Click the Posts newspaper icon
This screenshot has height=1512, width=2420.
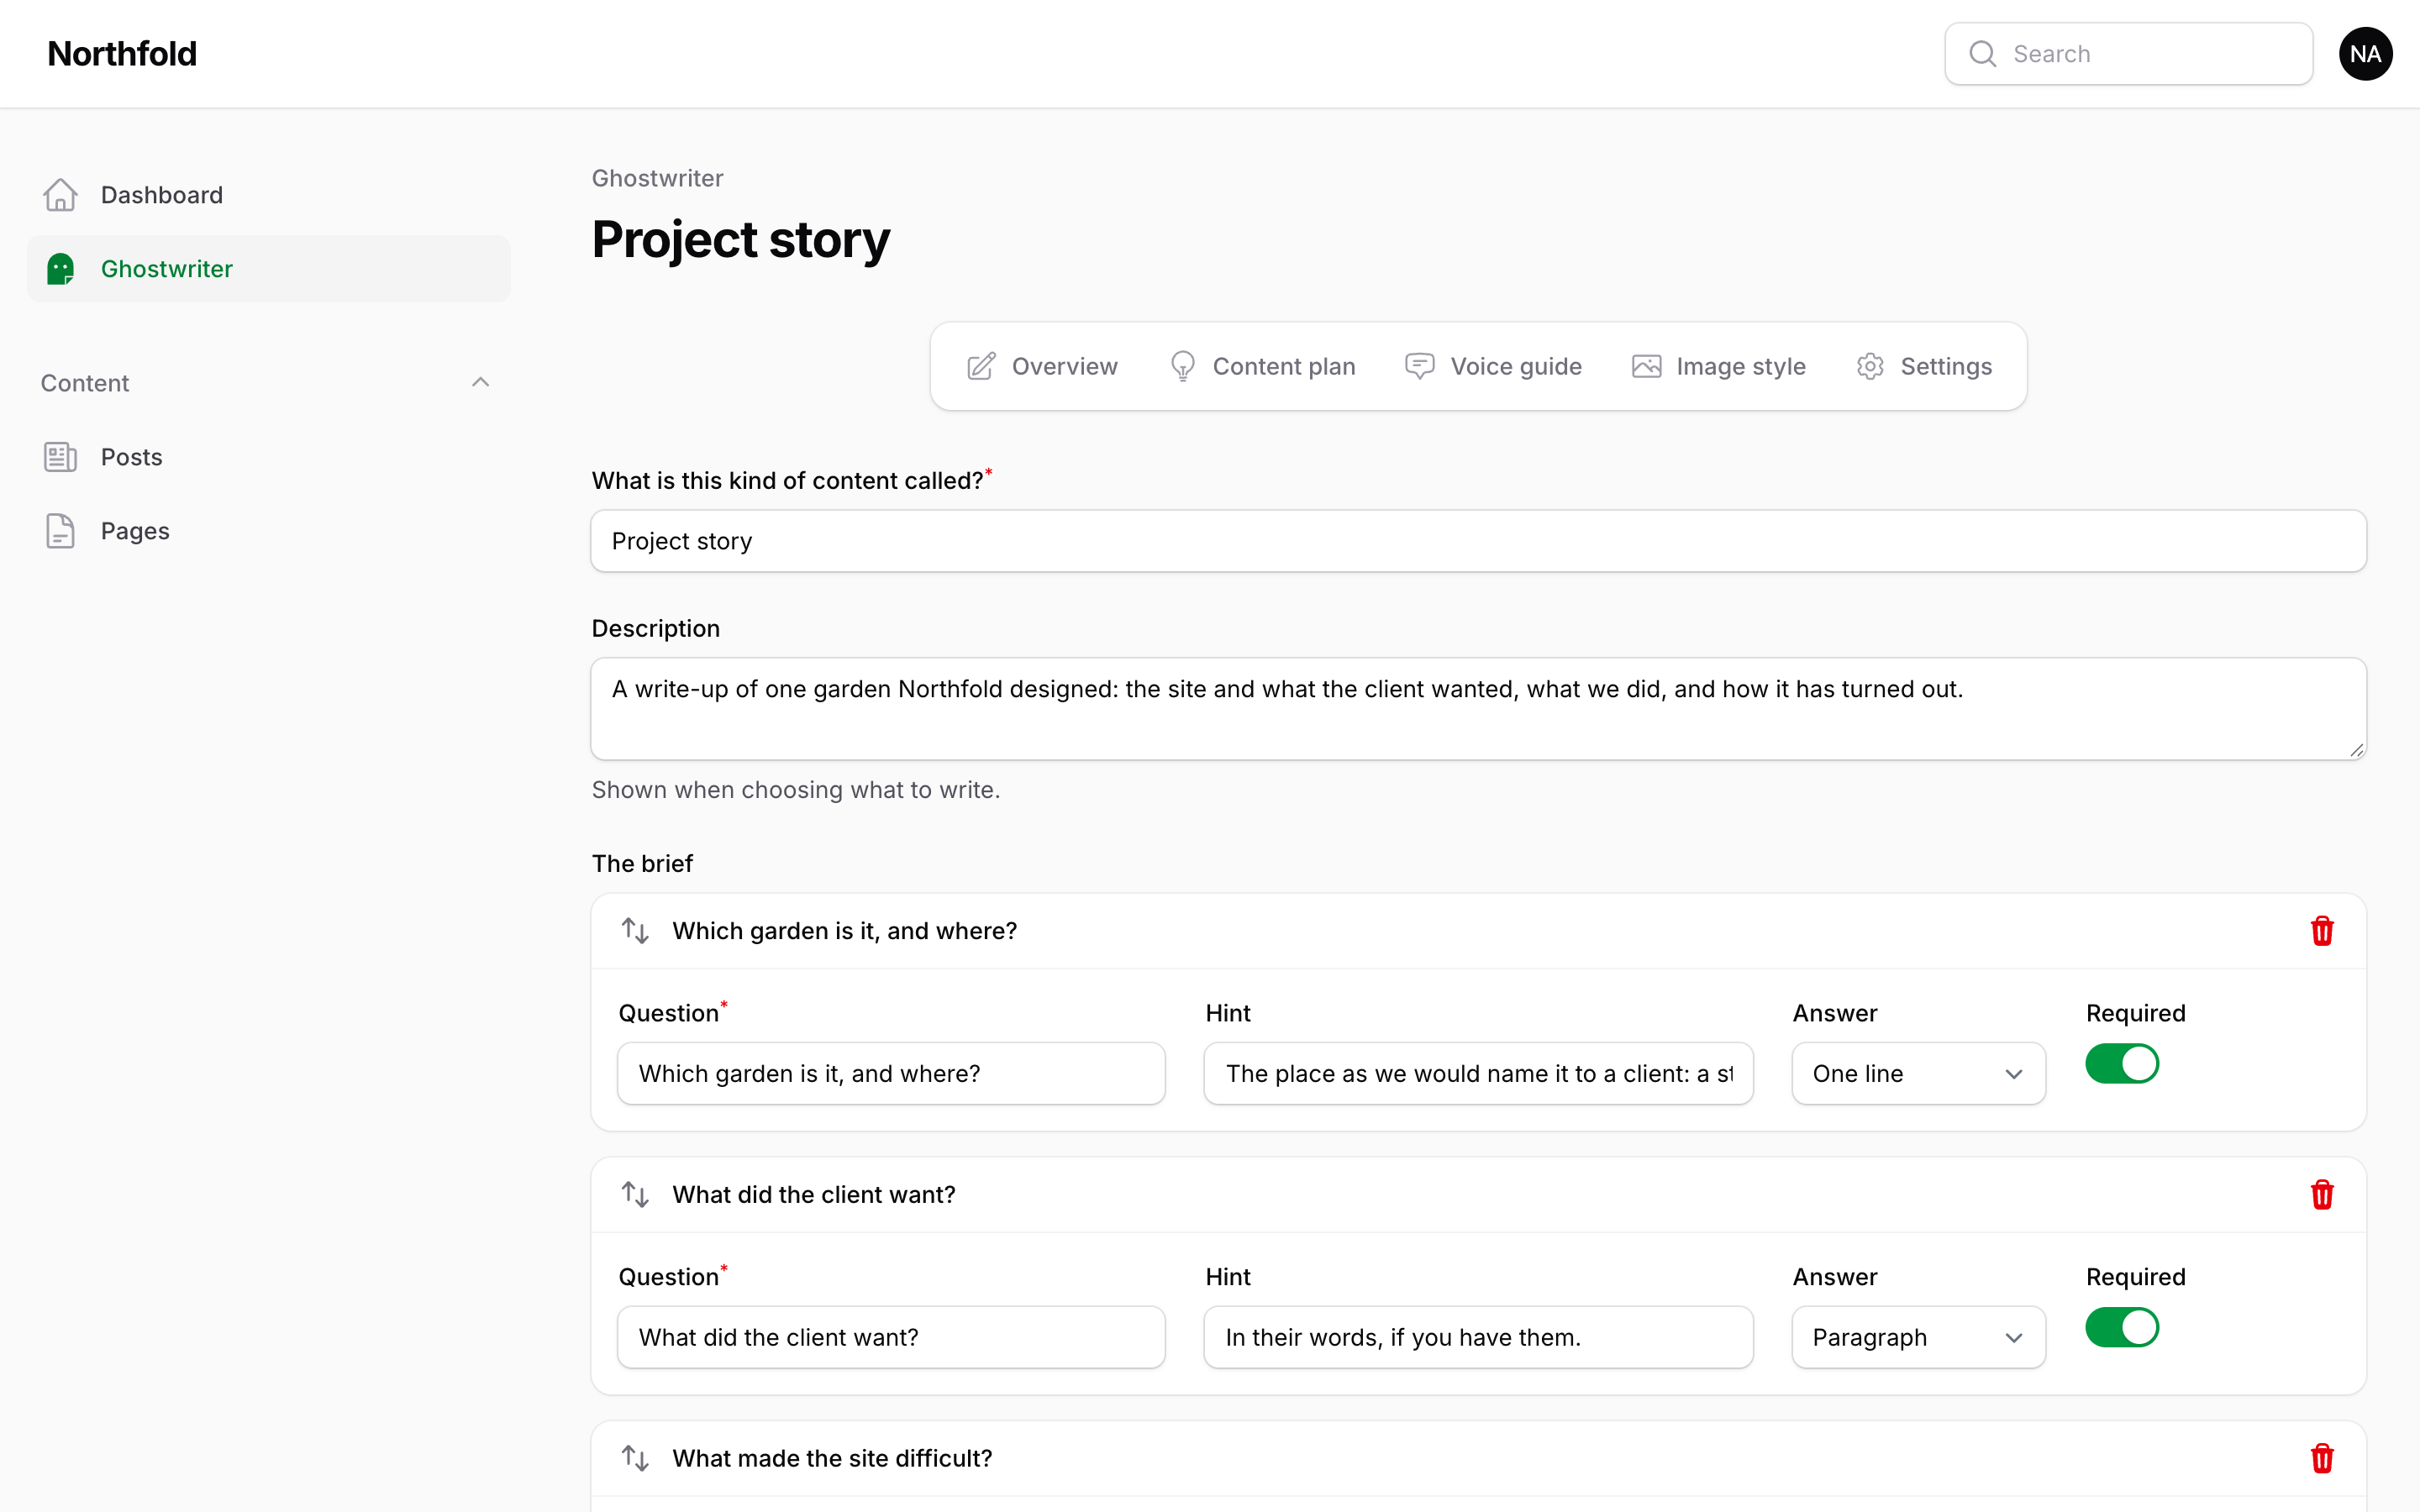point(60,457)
